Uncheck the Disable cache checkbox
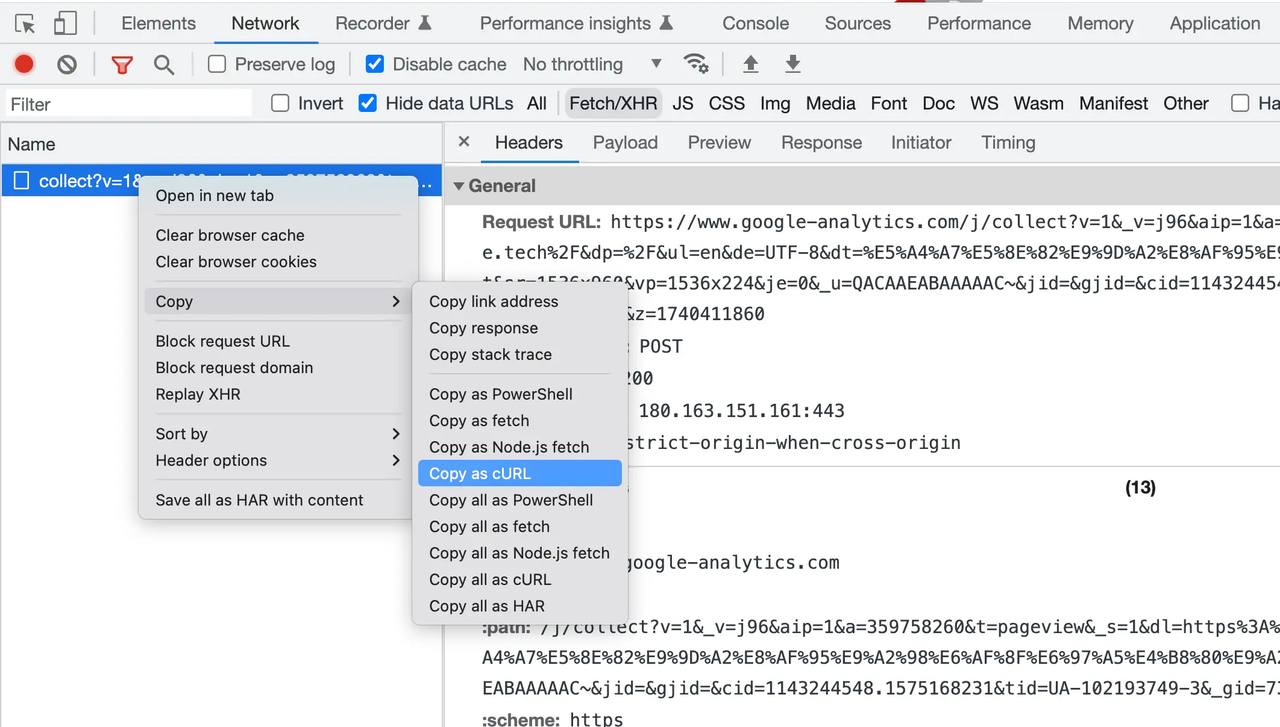Image resolution: width=1280 pixels, height=727 pixels. coord(375,64)
